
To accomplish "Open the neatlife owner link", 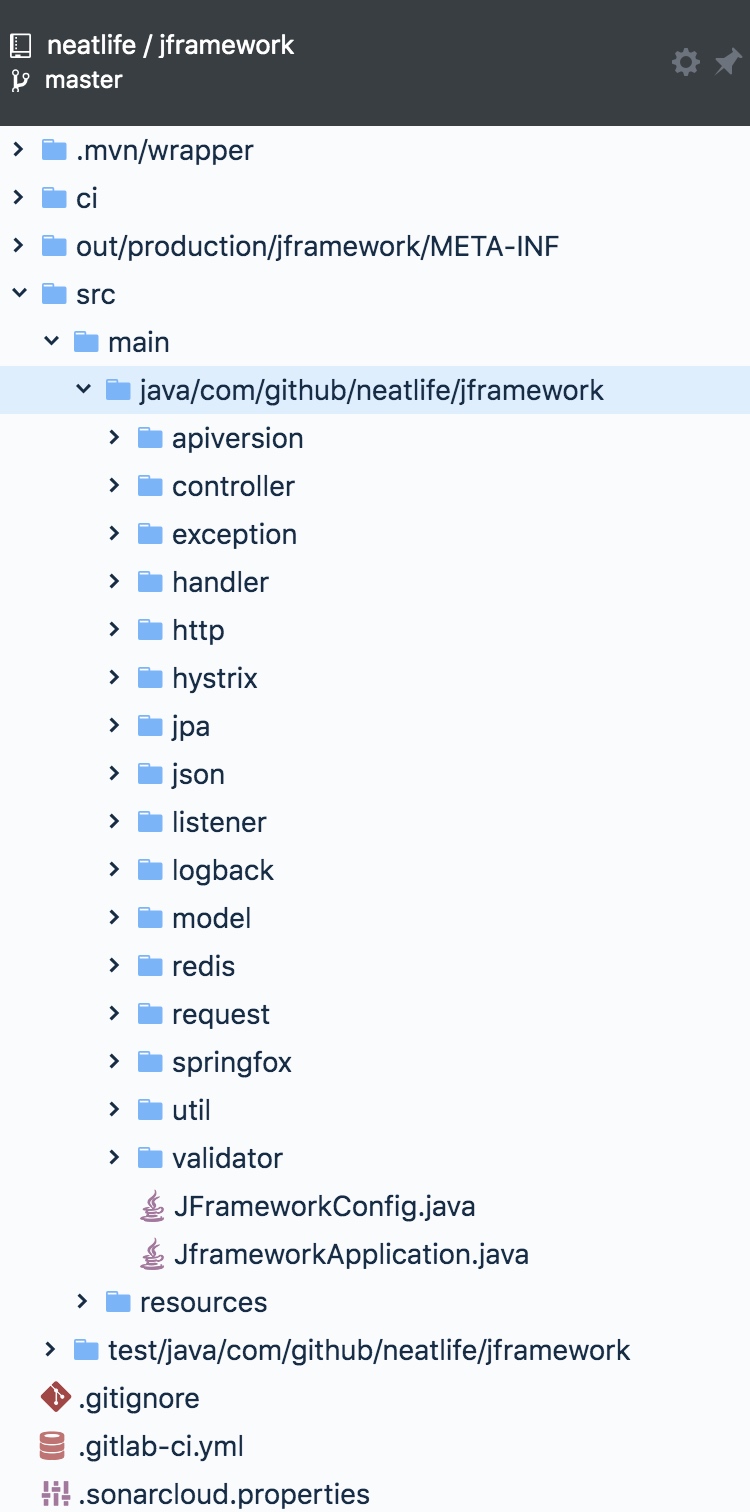I will click(x=93, y=45).
